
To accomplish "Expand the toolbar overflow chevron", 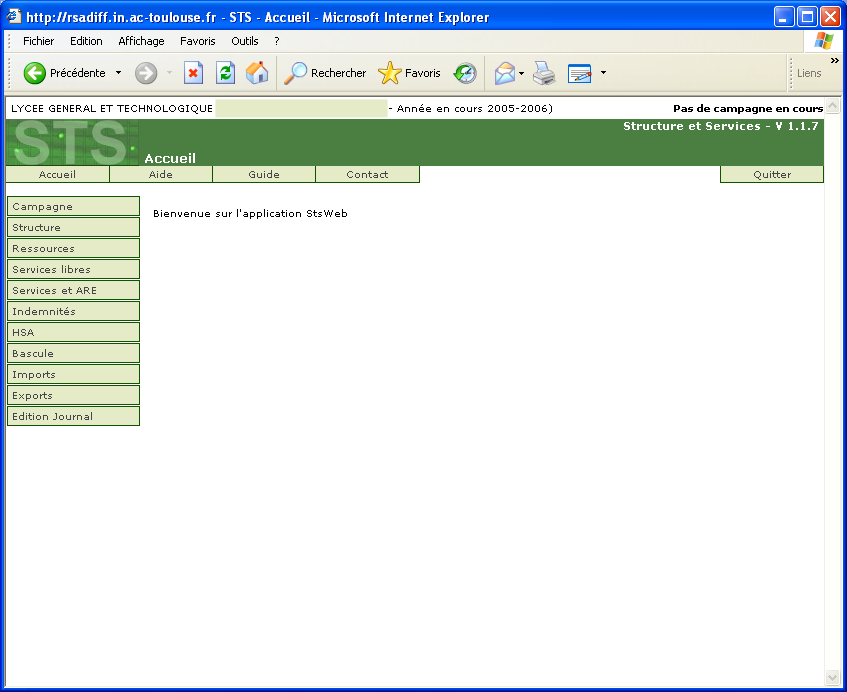I will click(x=835, y=60).
